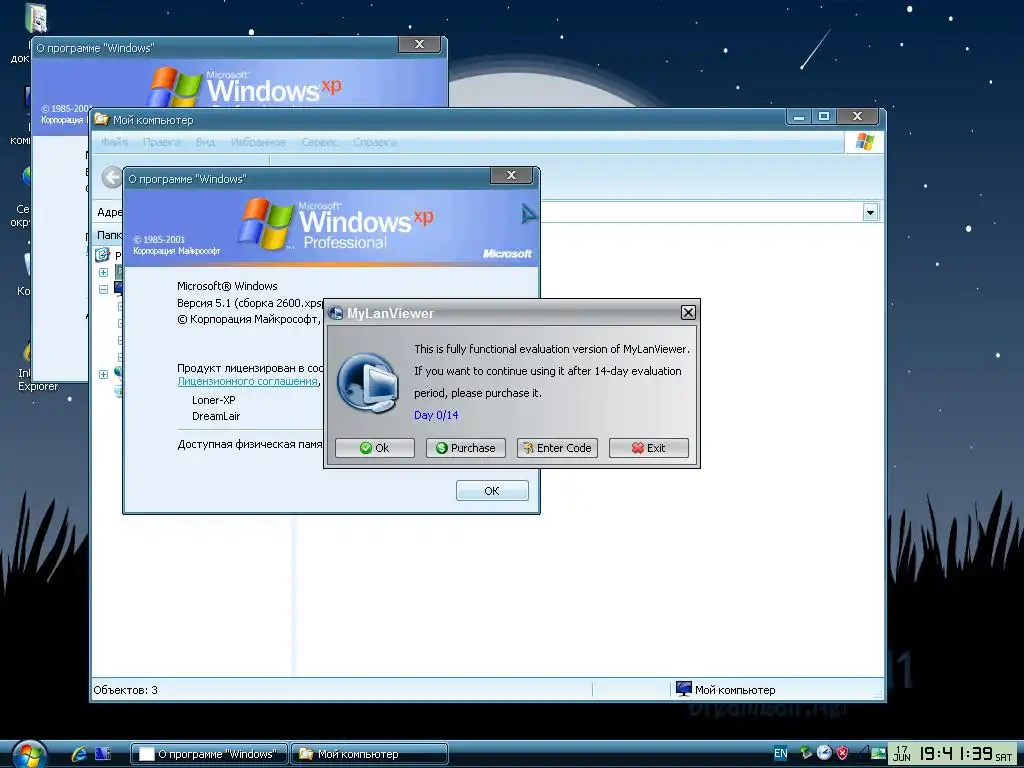The width and height of the screenshot is (1024, 768).
Task: Click the folder icon in the Мой компьютер title bar
Action: [x=101, y=120]
